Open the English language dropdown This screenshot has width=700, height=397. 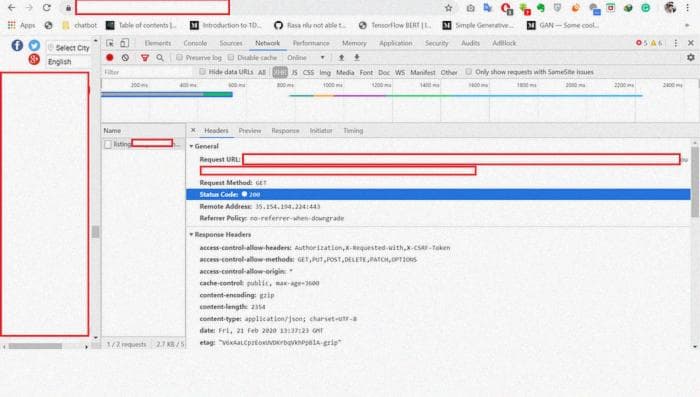[68, 62]
